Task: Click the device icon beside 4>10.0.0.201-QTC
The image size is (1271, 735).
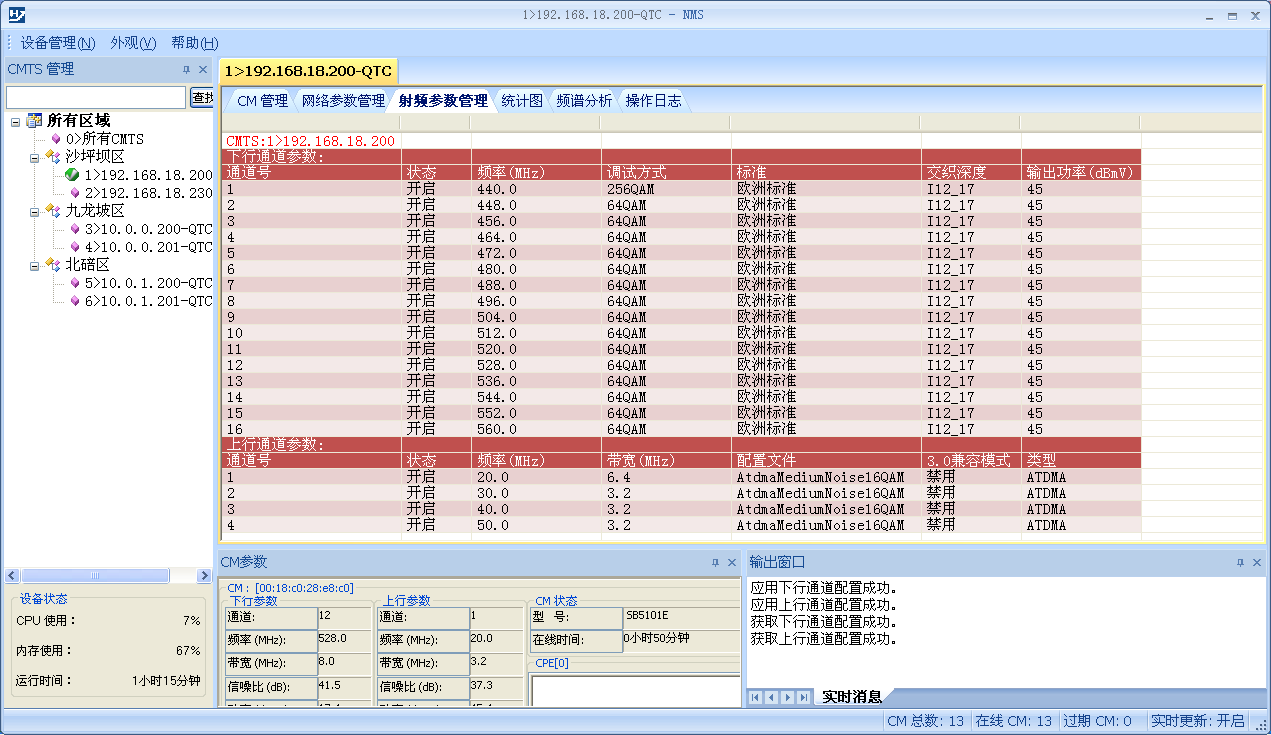Action: (74, 247)
